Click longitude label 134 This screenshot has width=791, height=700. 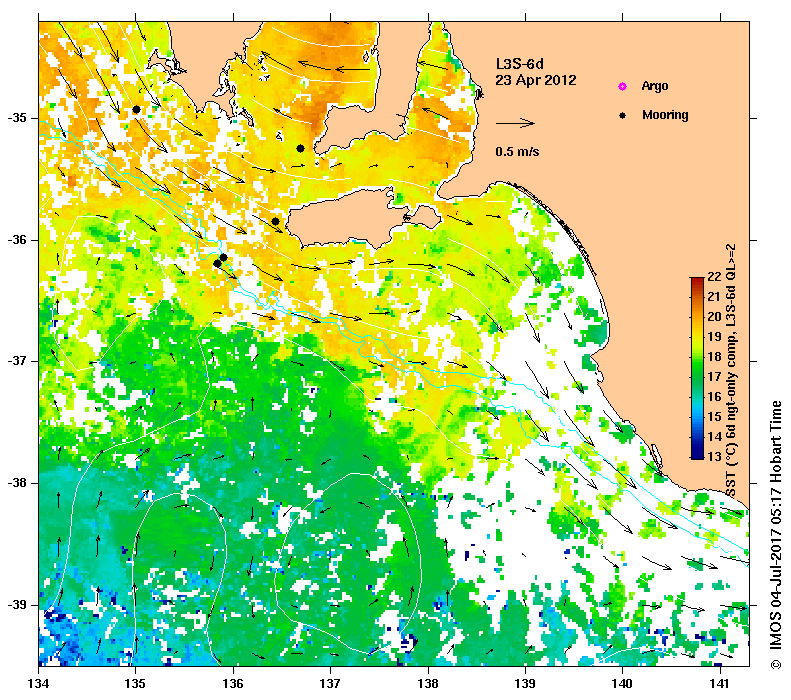point(39,684)
